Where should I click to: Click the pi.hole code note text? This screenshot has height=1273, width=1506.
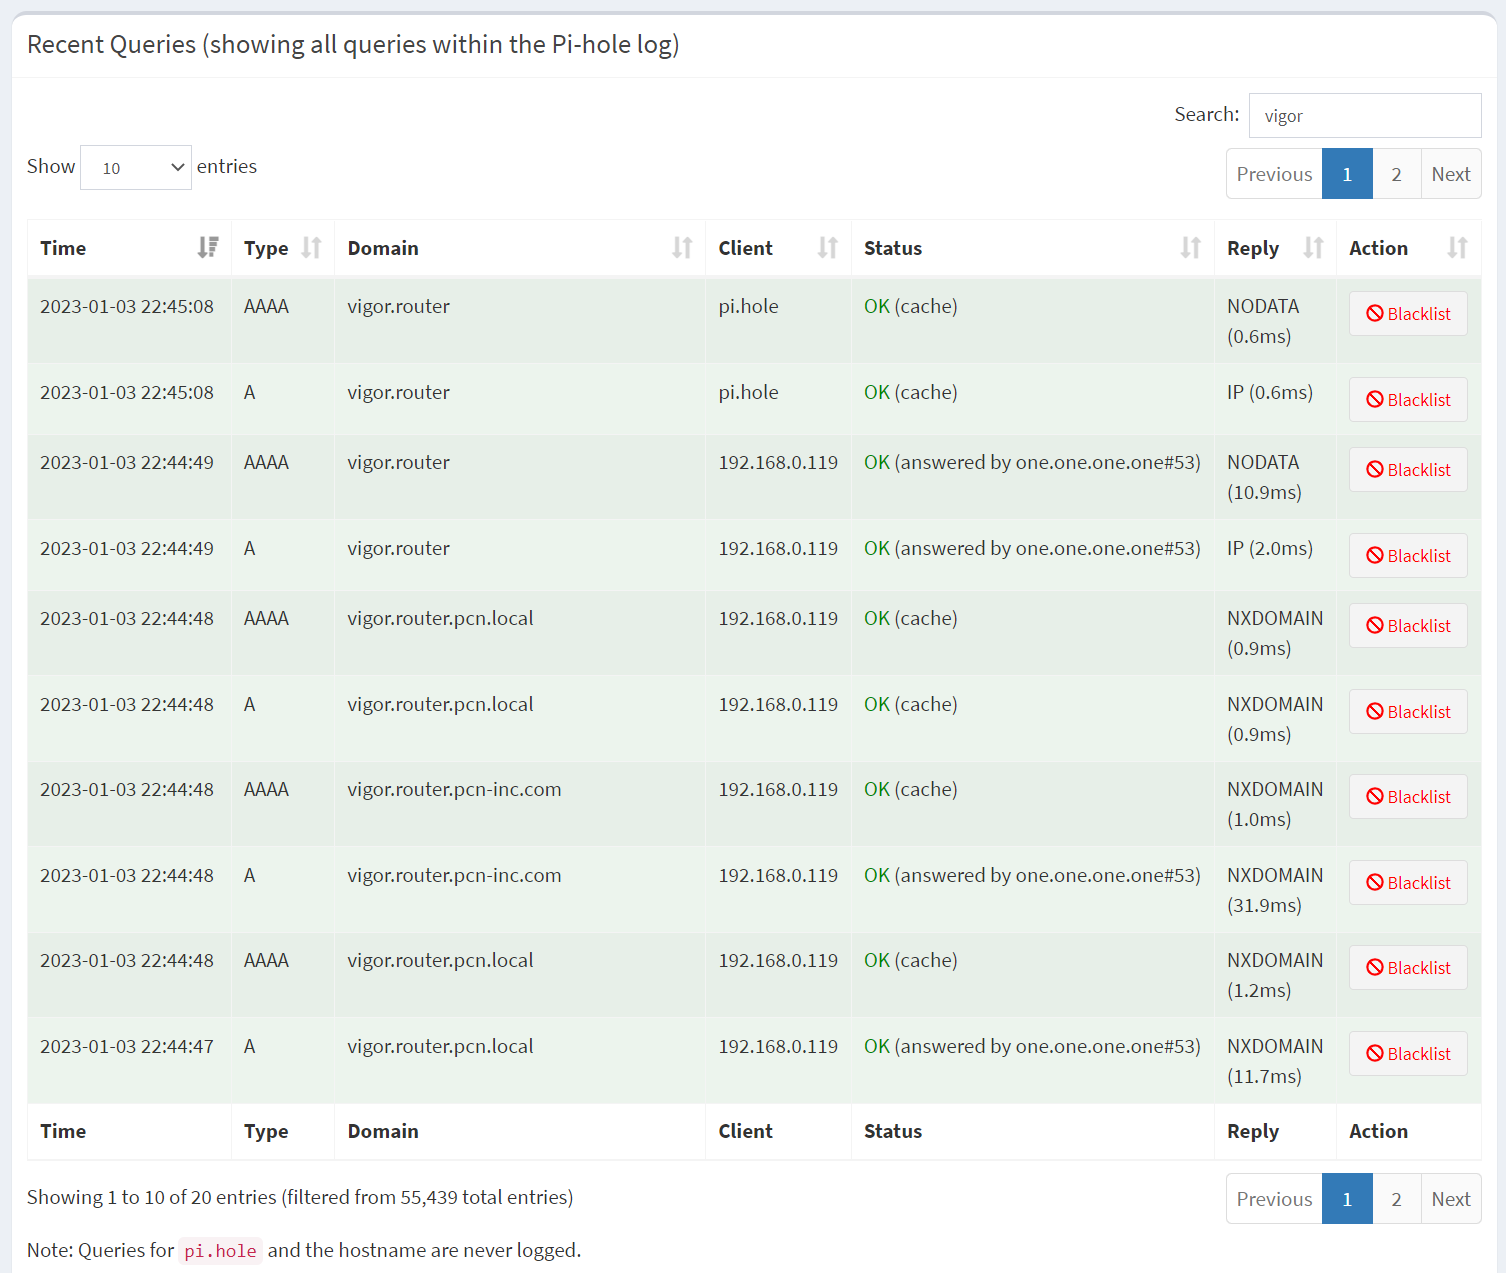point(220,1251)
